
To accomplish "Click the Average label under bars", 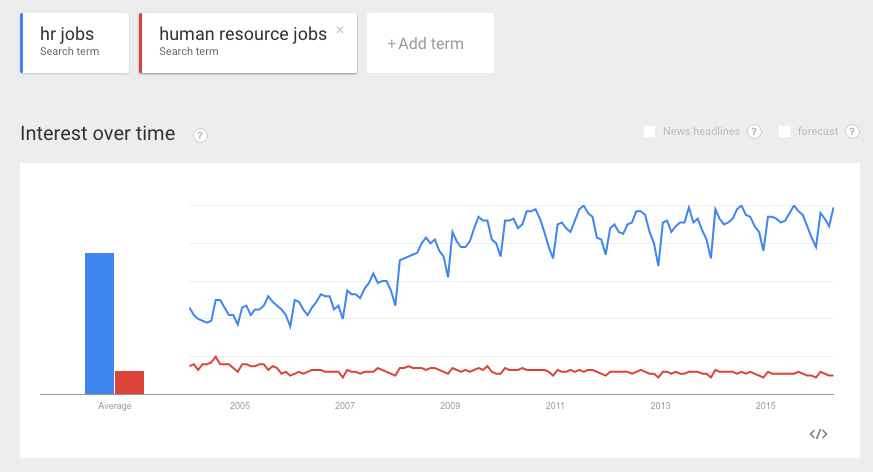I will point(115,406).
